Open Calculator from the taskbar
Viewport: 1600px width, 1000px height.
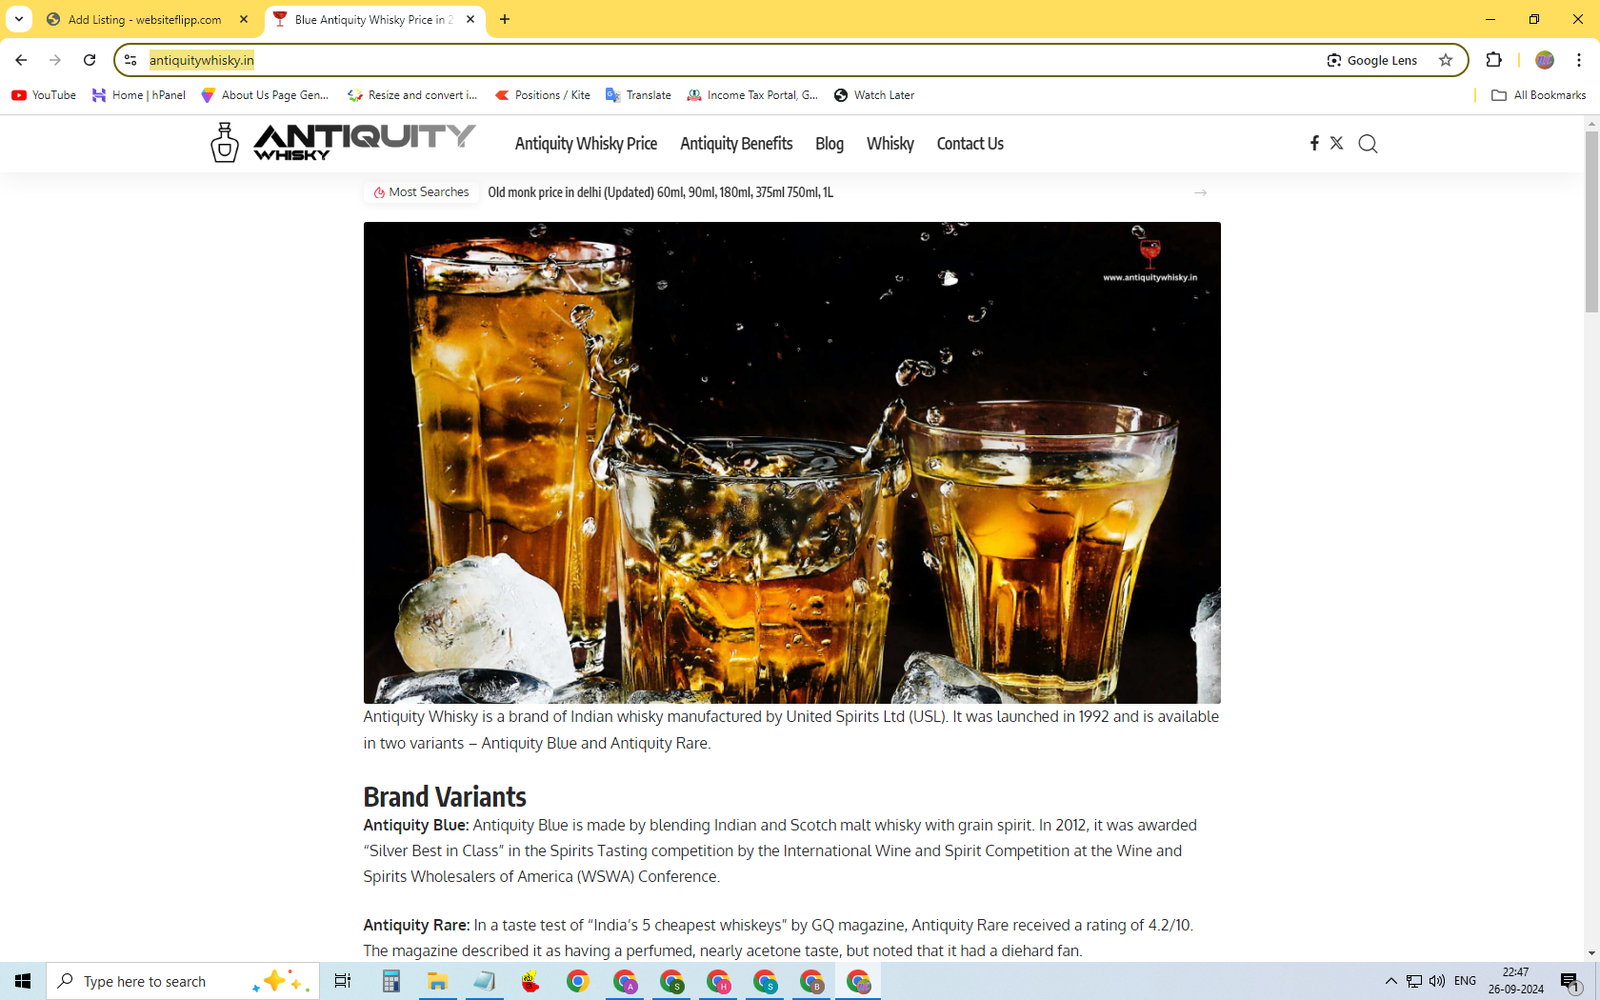coord(390,981)
